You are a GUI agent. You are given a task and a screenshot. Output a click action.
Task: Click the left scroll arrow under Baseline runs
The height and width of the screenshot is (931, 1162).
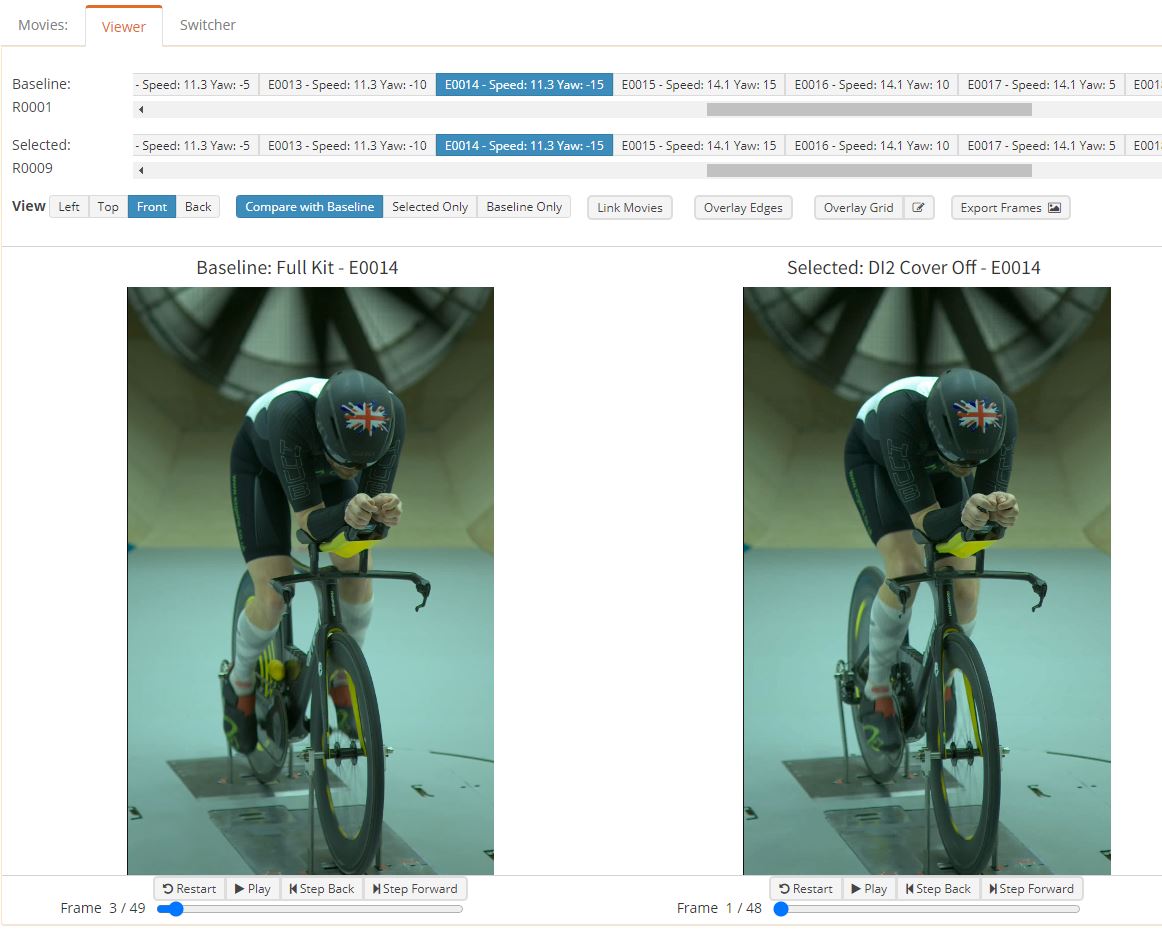point(139,108)
